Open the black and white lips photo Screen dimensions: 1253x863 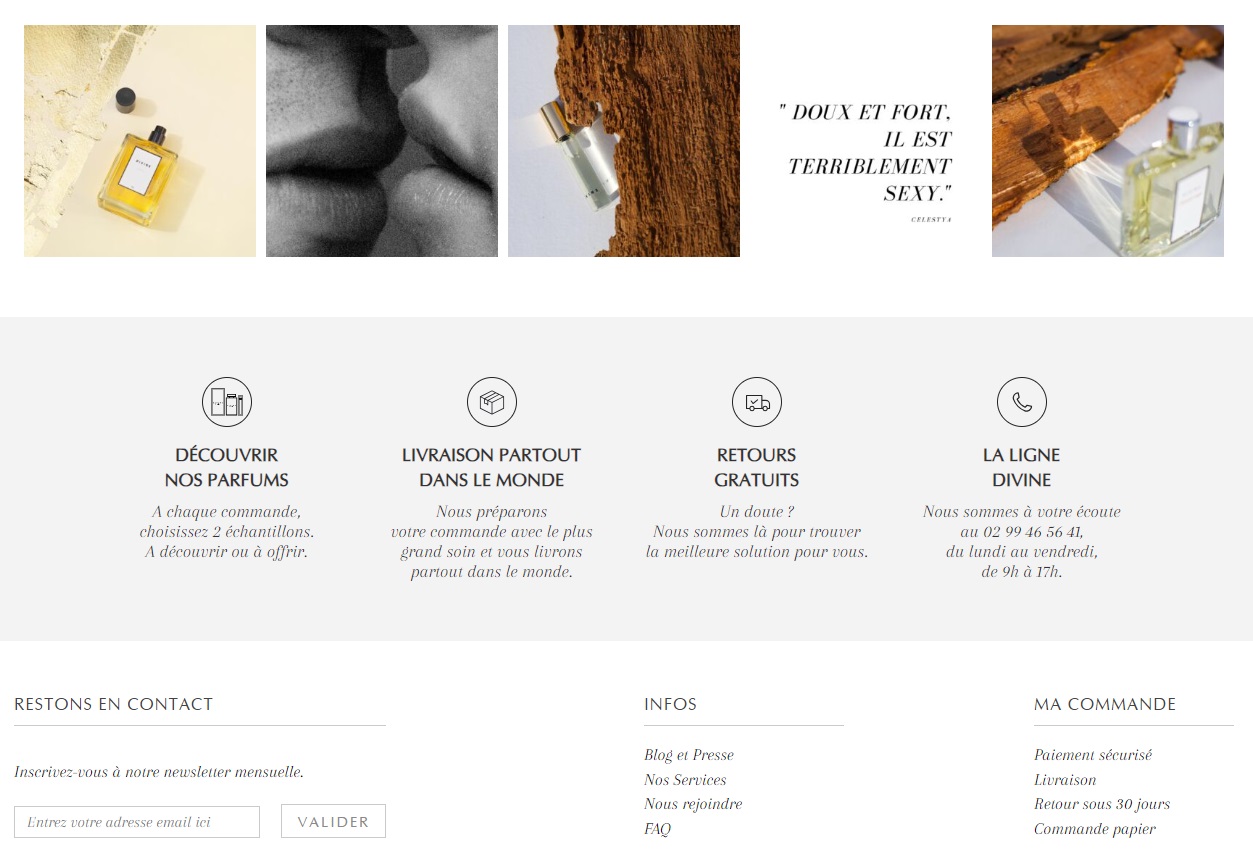click(x=382, y=141)
